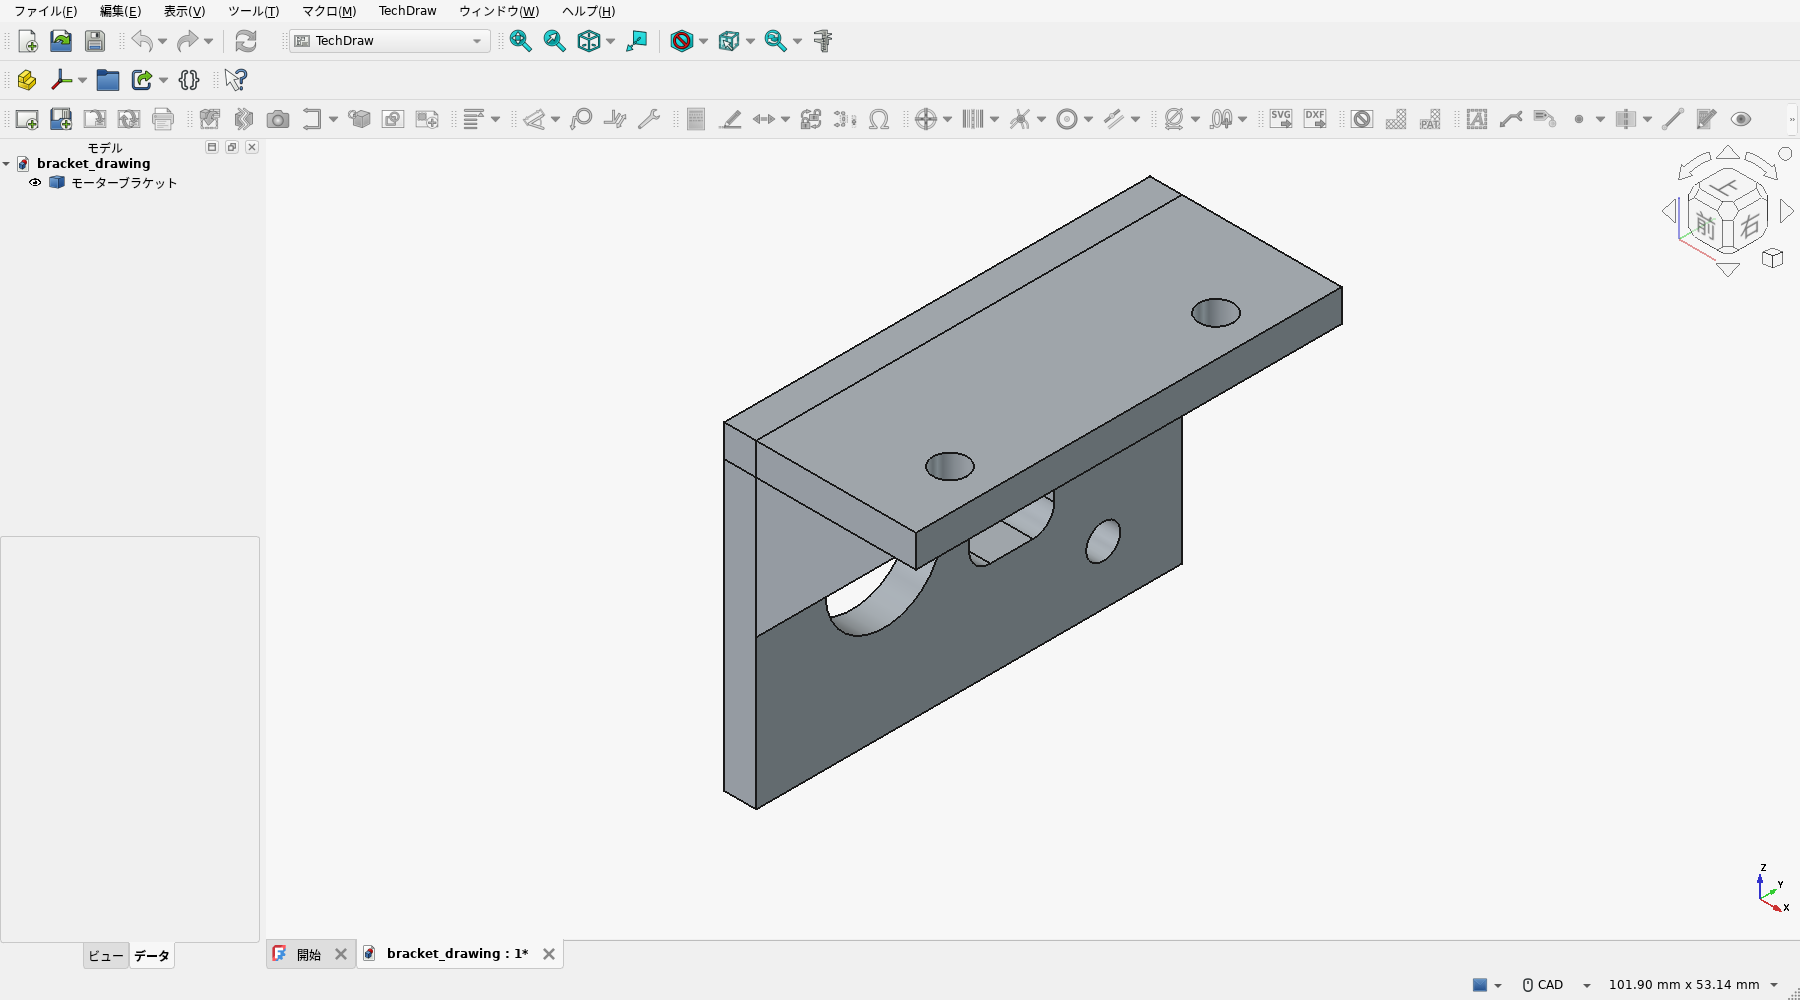The height and width of the screenshot is (1000, 1800).
Task: Insert new default TechDraw page
Action: 27,119
